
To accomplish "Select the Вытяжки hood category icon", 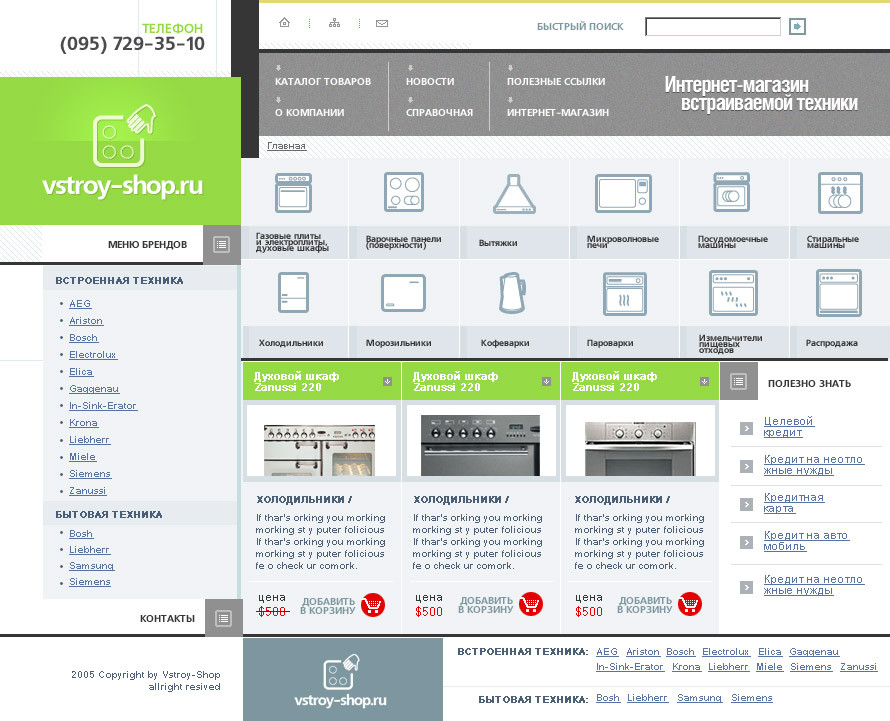I will click(x=514, y=194).
